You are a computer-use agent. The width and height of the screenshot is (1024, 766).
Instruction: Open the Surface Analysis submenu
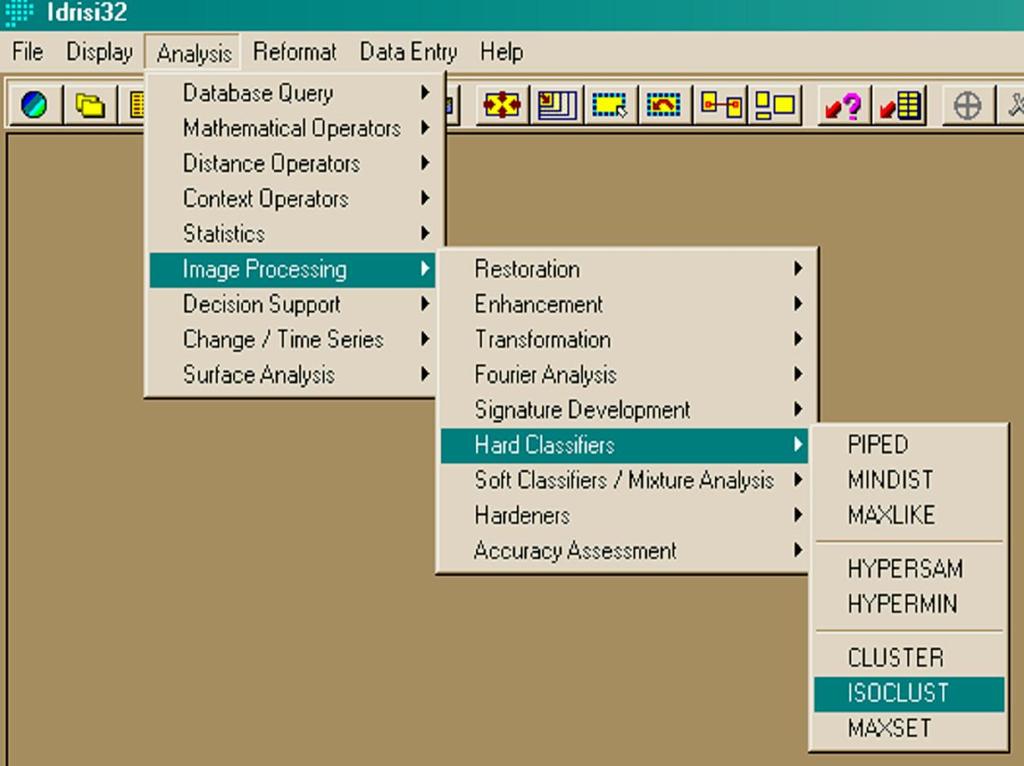(x=293, y=375)
